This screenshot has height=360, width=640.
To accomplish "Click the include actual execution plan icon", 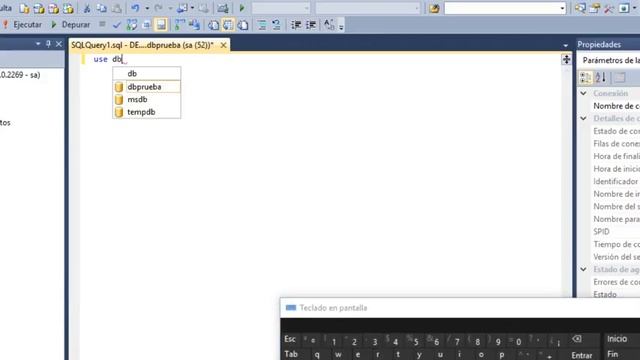I will pos(180,25).
